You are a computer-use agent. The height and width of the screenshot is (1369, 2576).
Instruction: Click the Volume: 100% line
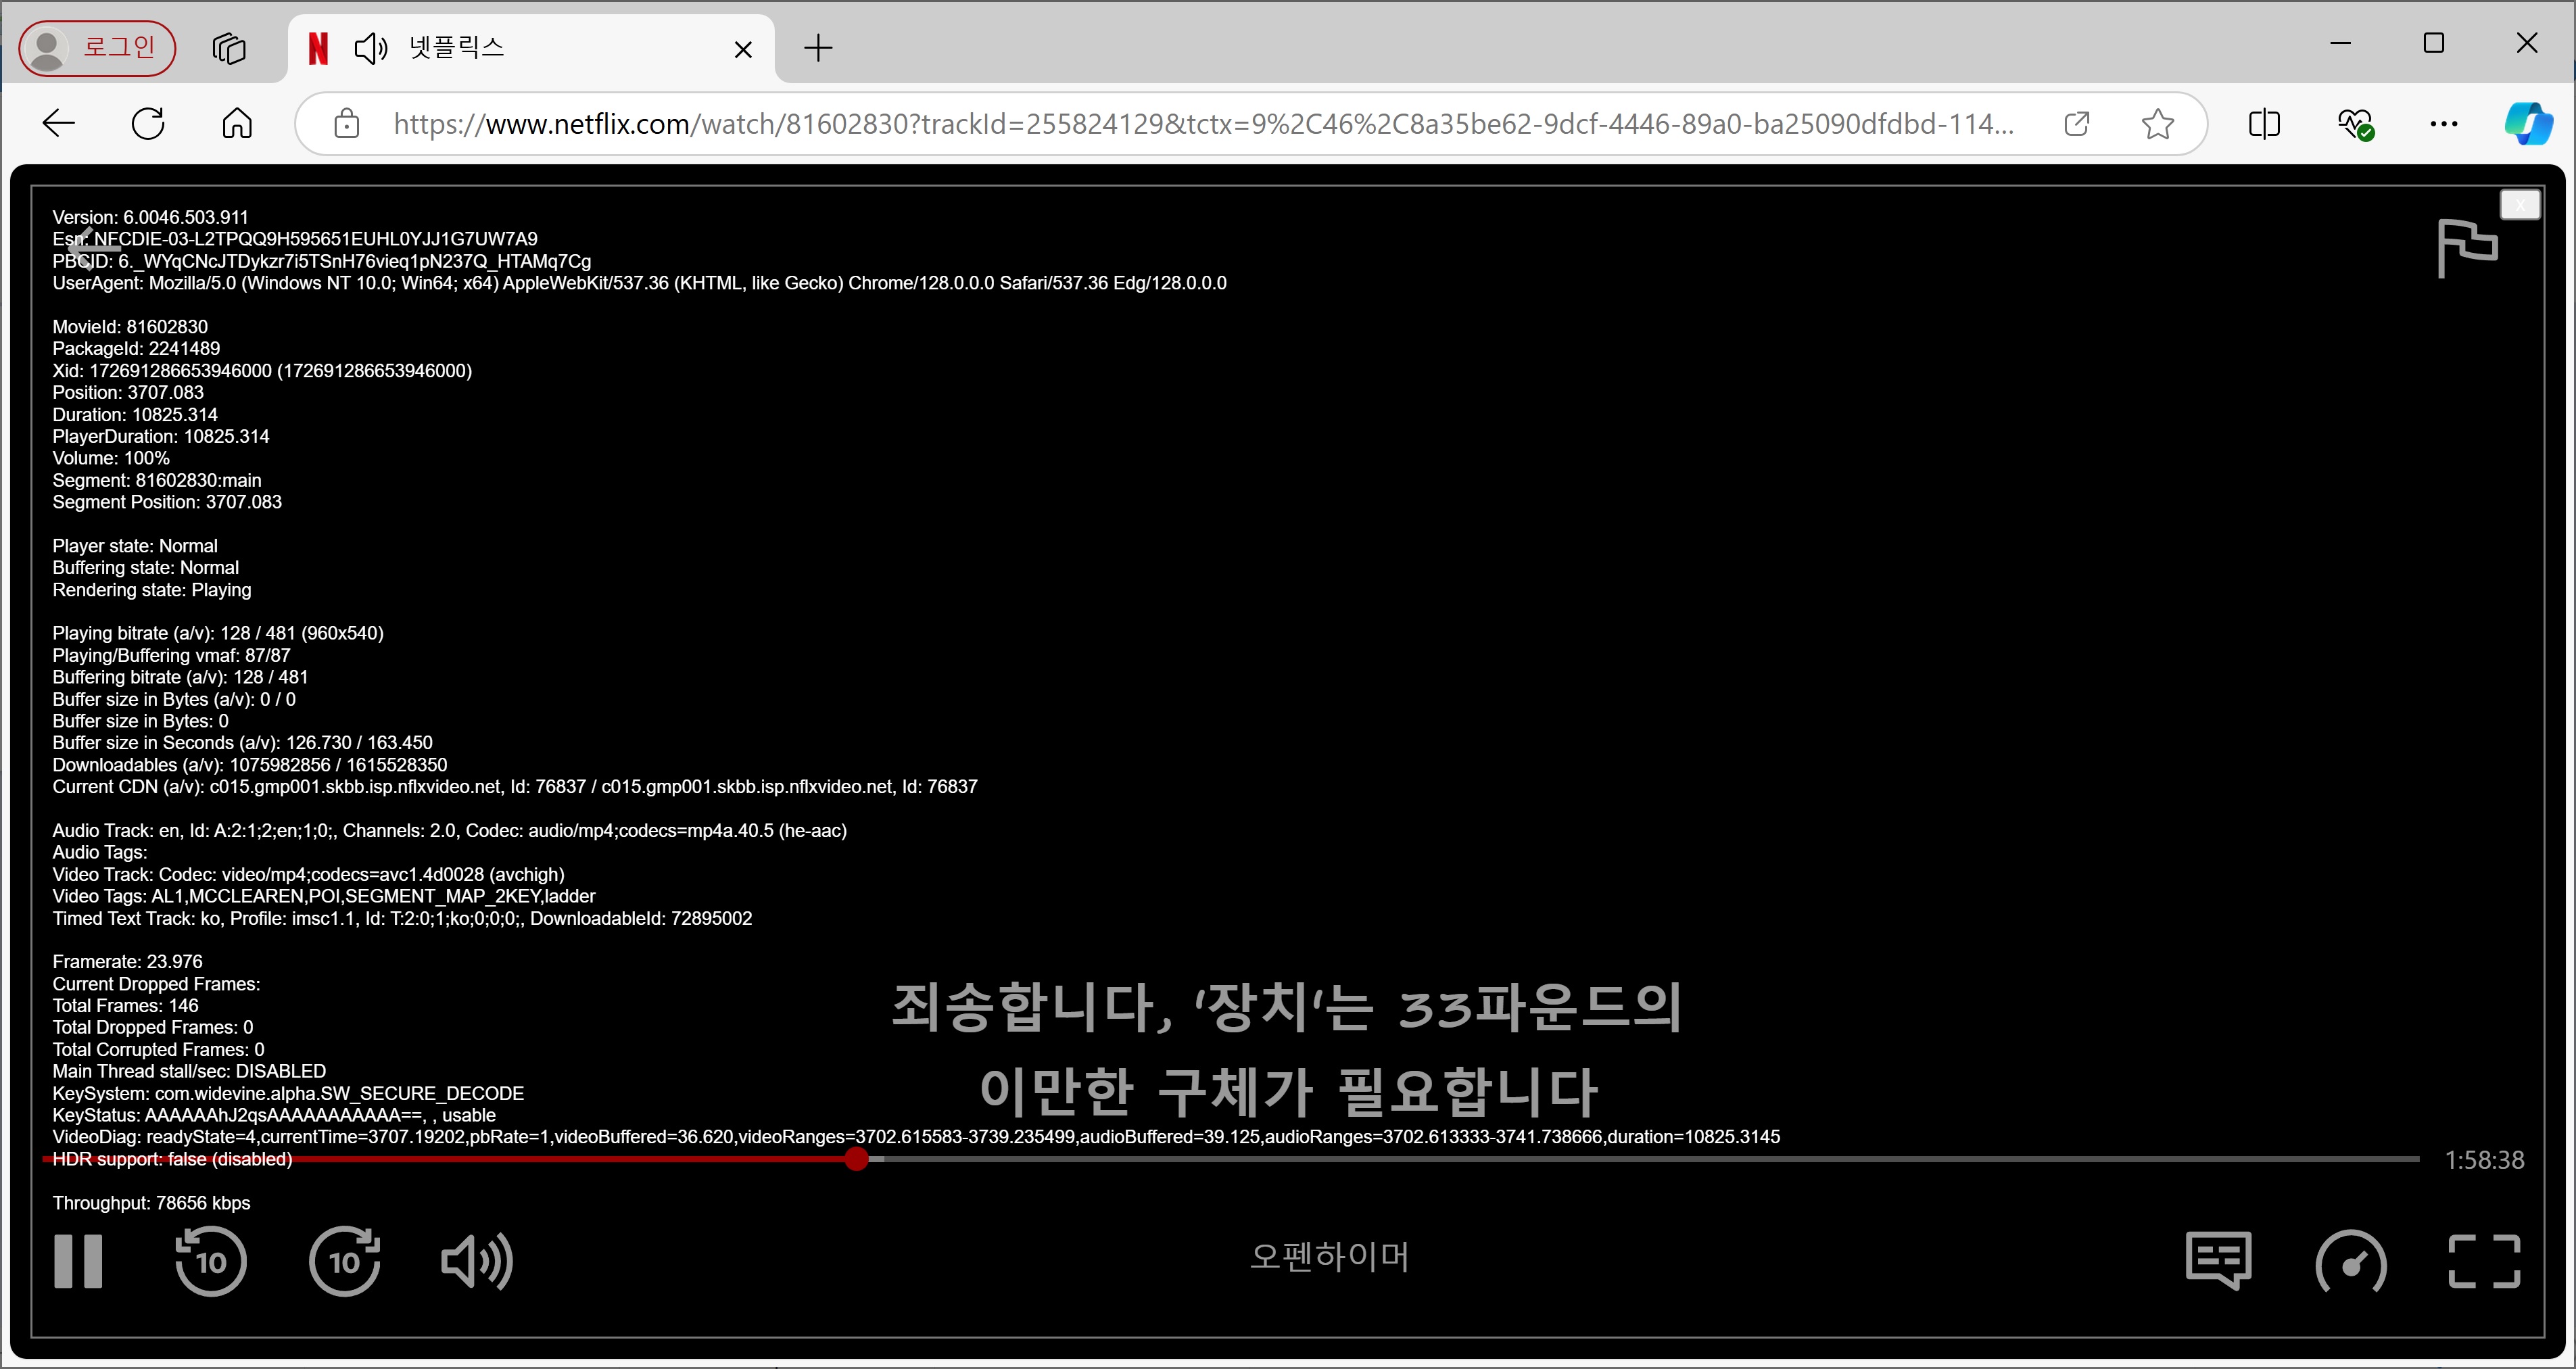[111, 458]
